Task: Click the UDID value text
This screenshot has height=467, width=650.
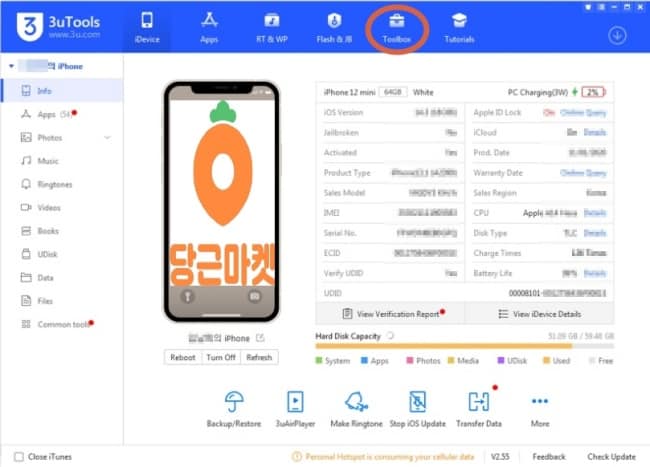Action: pos(557,293)
